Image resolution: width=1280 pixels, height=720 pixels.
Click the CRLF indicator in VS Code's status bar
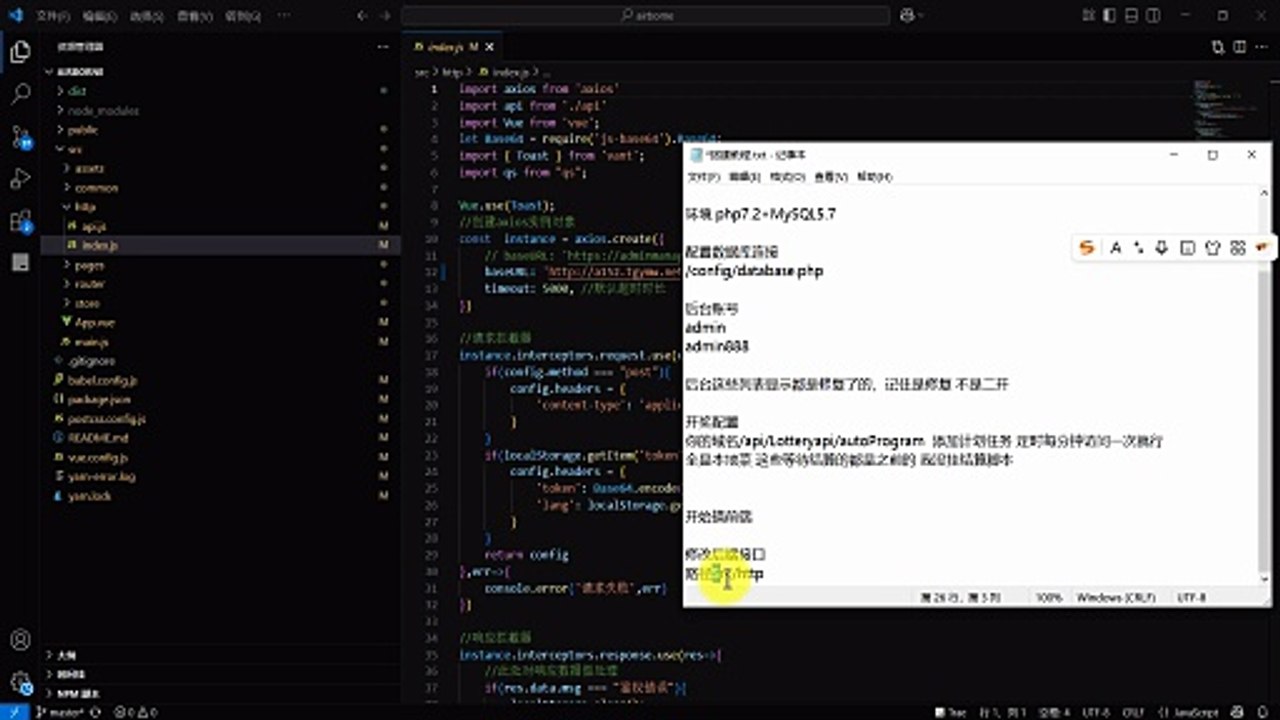(1134, 712)
